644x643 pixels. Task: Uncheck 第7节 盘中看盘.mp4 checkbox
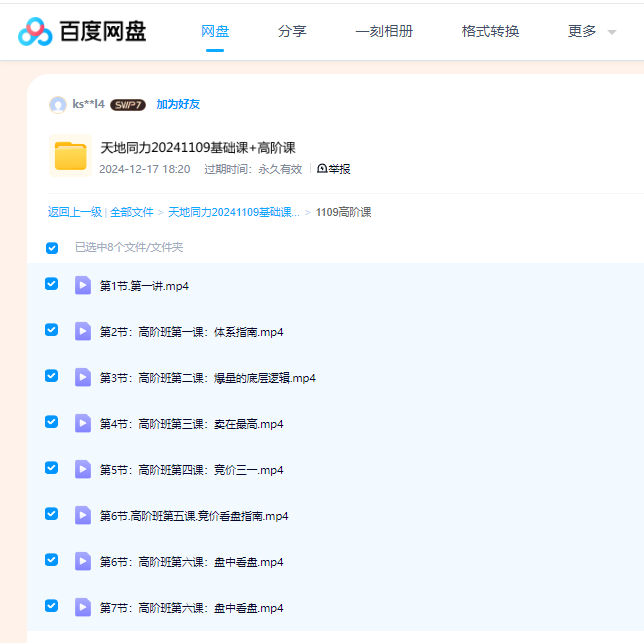pos(51,606)
